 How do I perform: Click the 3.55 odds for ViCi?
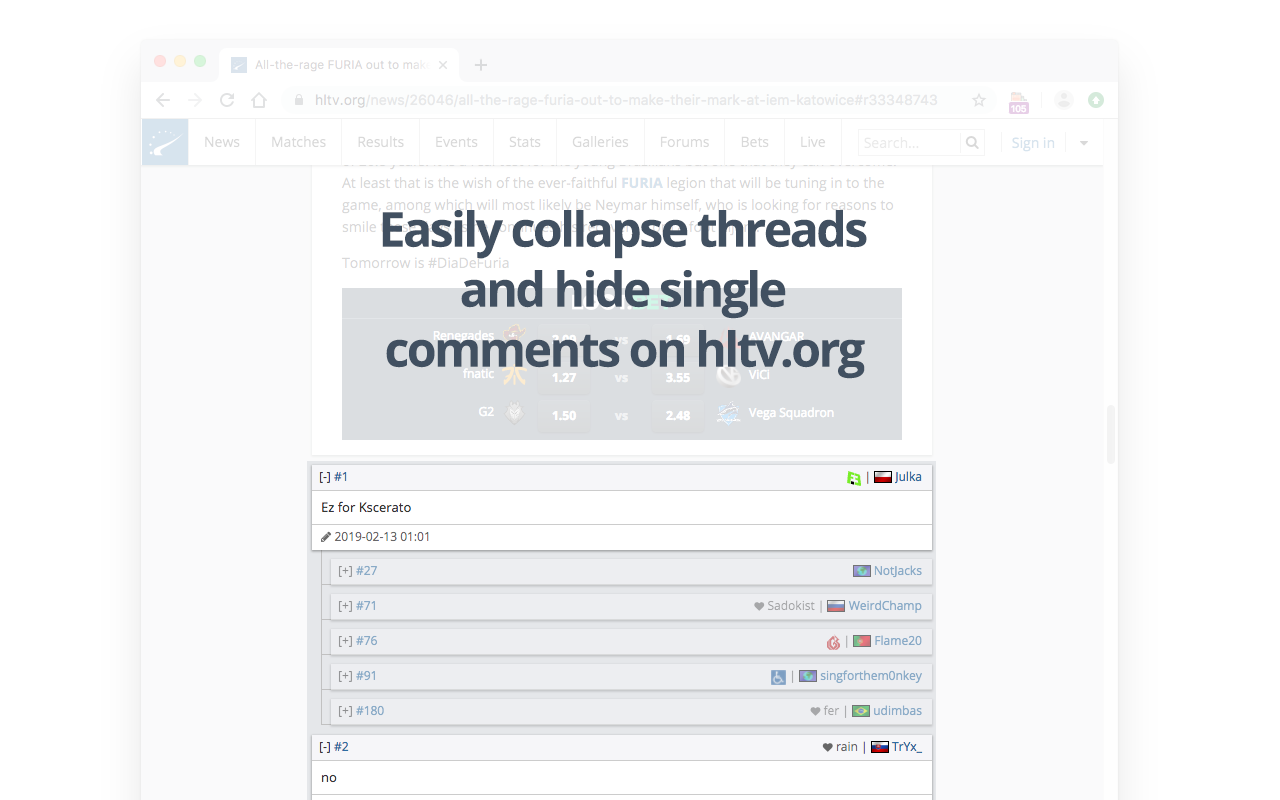[678, 378]
